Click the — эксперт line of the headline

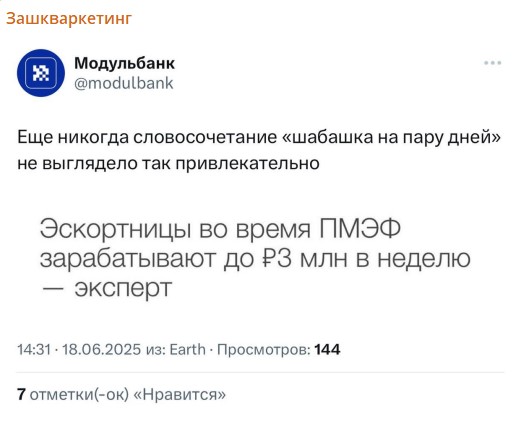point(107,288)
